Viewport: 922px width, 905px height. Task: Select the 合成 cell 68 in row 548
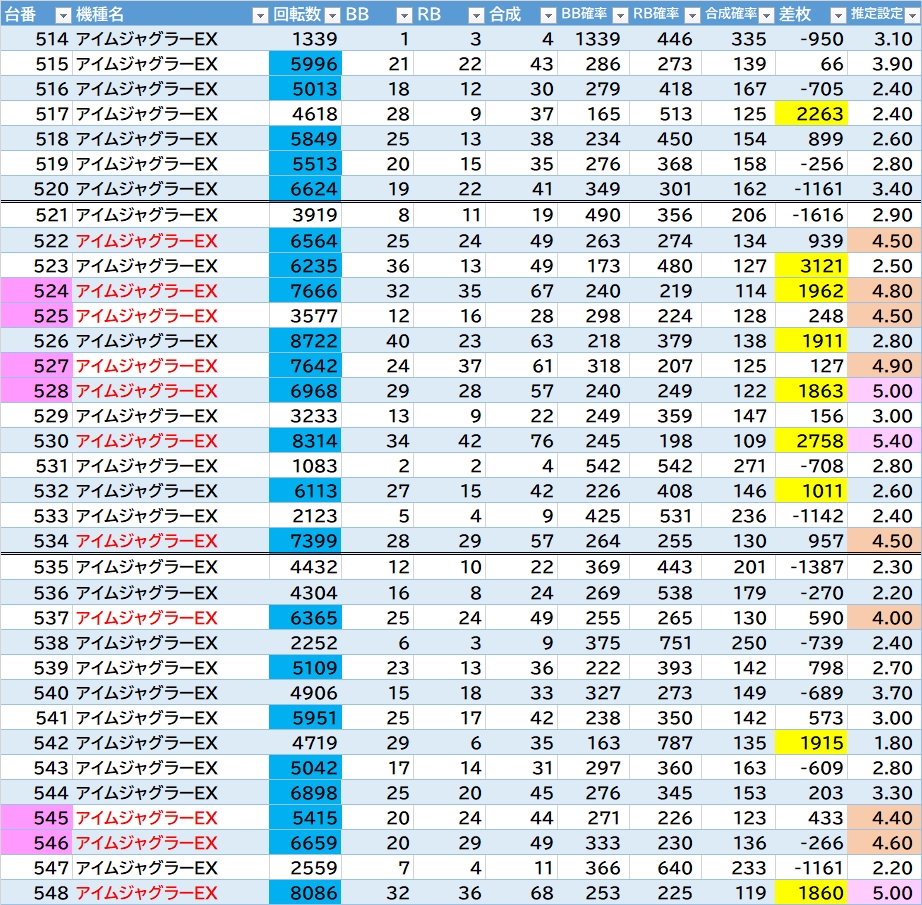(x=522, y=893)
